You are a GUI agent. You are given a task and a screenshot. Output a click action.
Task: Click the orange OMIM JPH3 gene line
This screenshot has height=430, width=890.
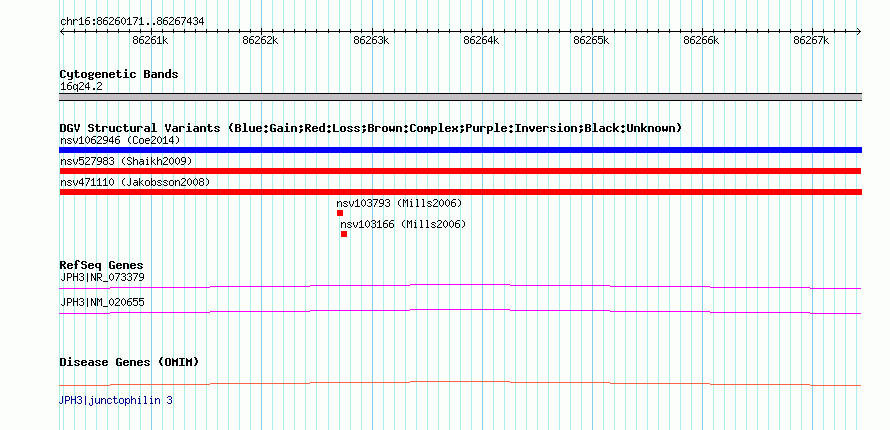click(x=460, y=383)
